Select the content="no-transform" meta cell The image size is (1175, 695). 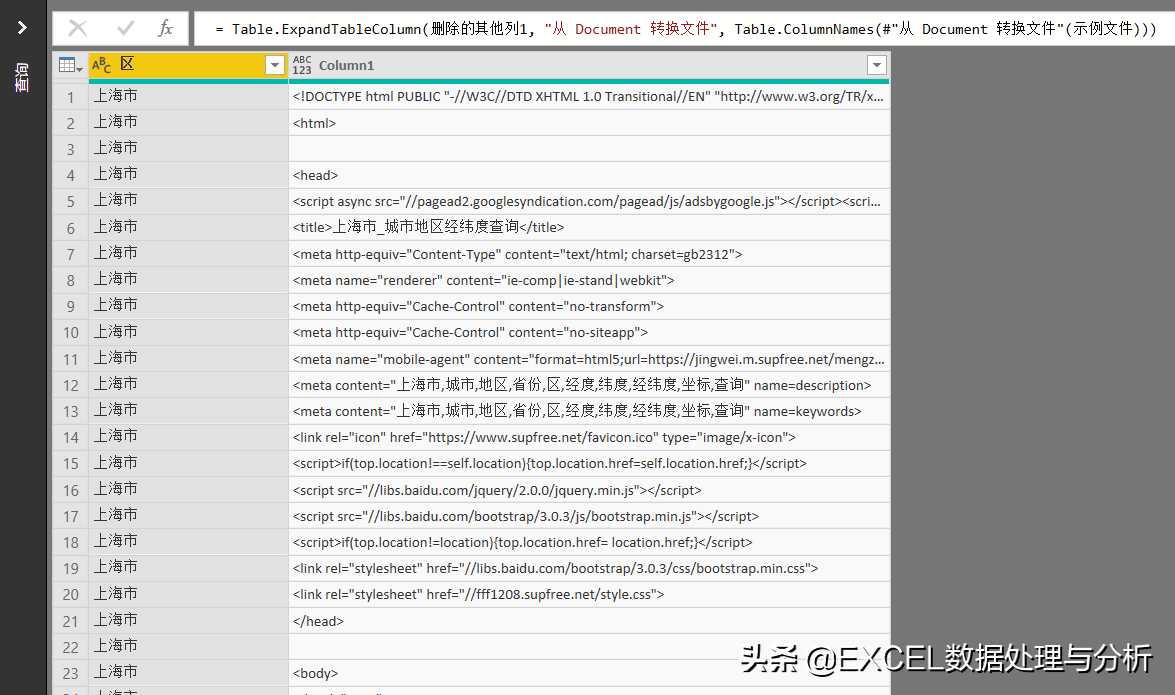[589, 307]
